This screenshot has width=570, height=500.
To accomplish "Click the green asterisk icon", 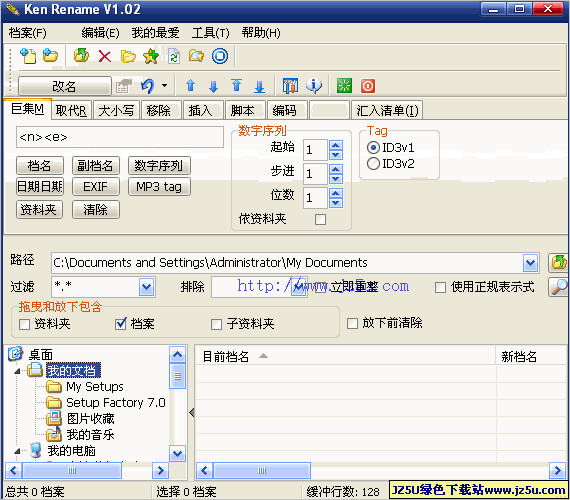I will click(x=344, y=86).
